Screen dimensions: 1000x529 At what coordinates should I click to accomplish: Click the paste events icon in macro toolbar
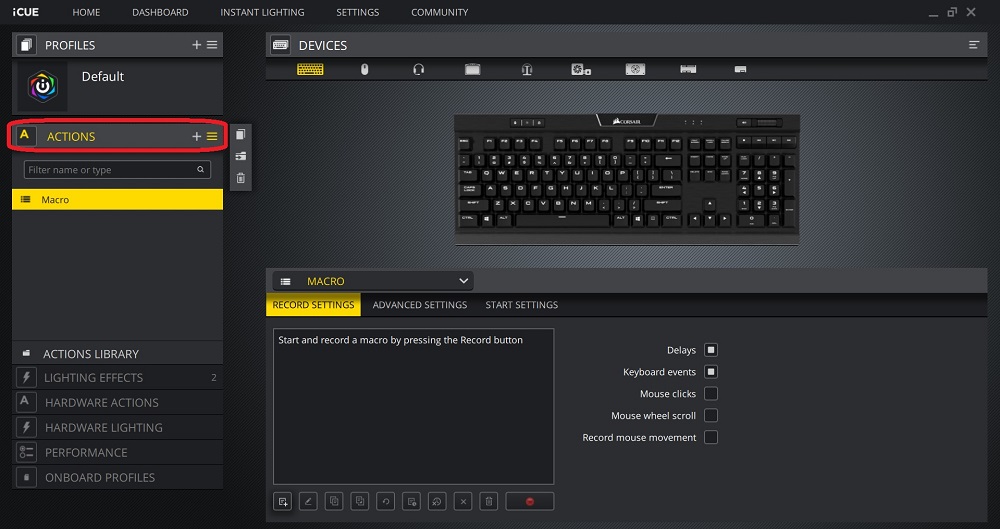360,502
